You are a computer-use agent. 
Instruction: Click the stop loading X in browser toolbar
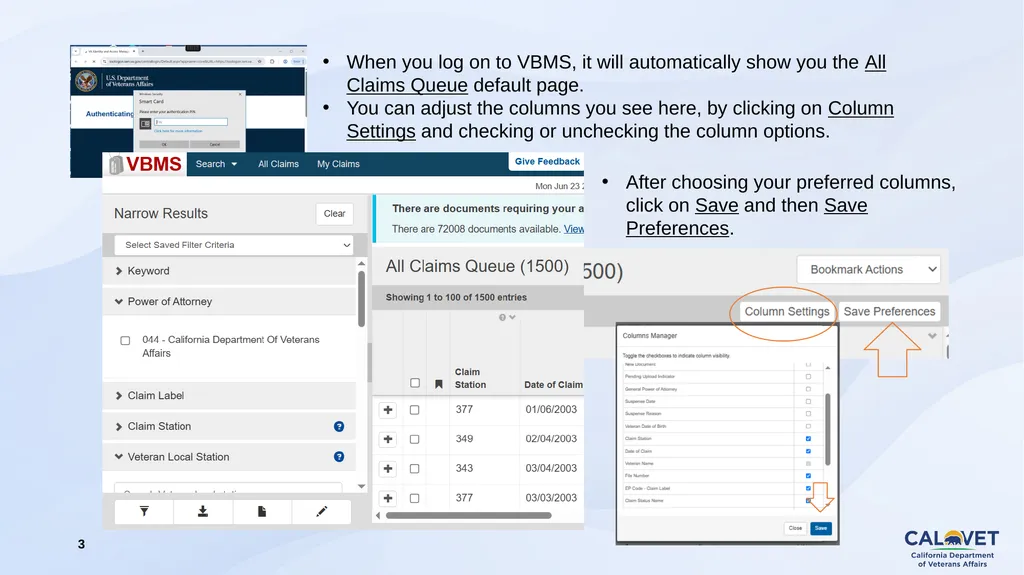(94, 61)
